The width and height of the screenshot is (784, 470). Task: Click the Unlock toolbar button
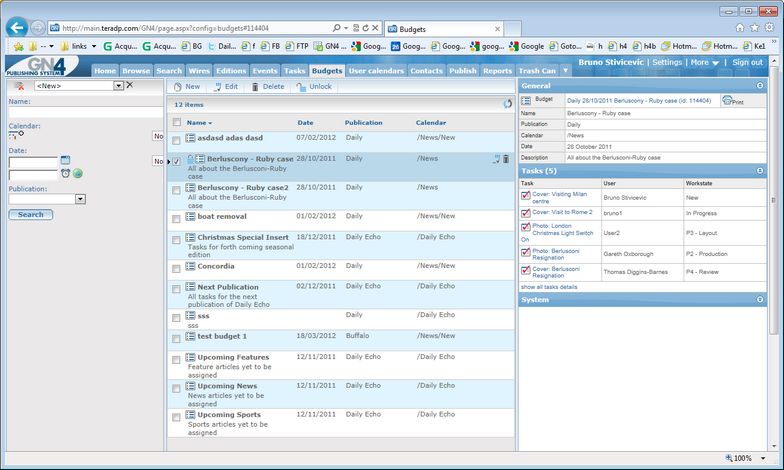314,86
